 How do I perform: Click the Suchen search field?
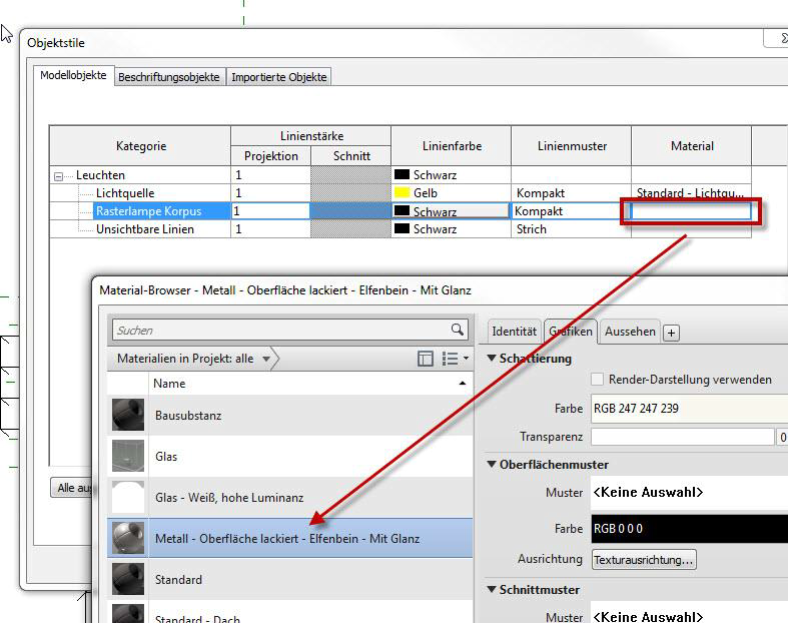tap(280, 330)
